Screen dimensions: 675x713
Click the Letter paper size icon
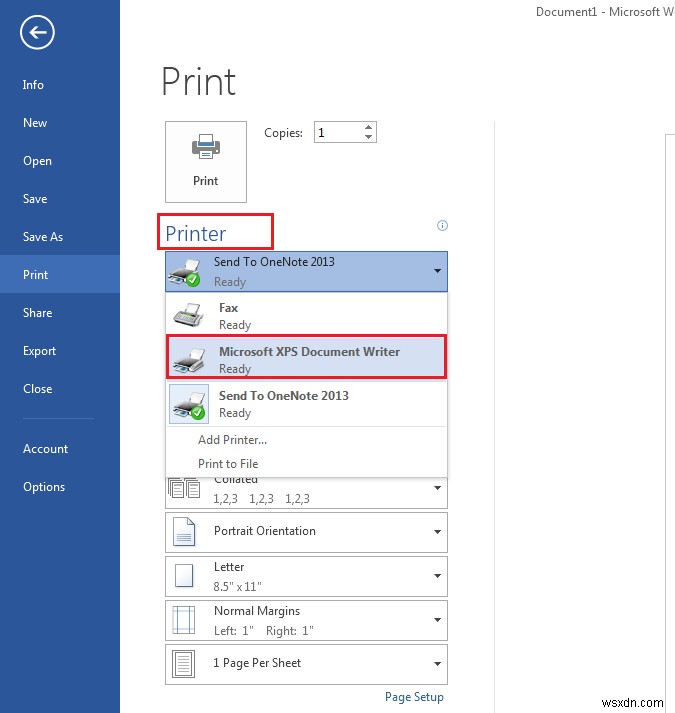pyautogui.click(x=184, y=576)
